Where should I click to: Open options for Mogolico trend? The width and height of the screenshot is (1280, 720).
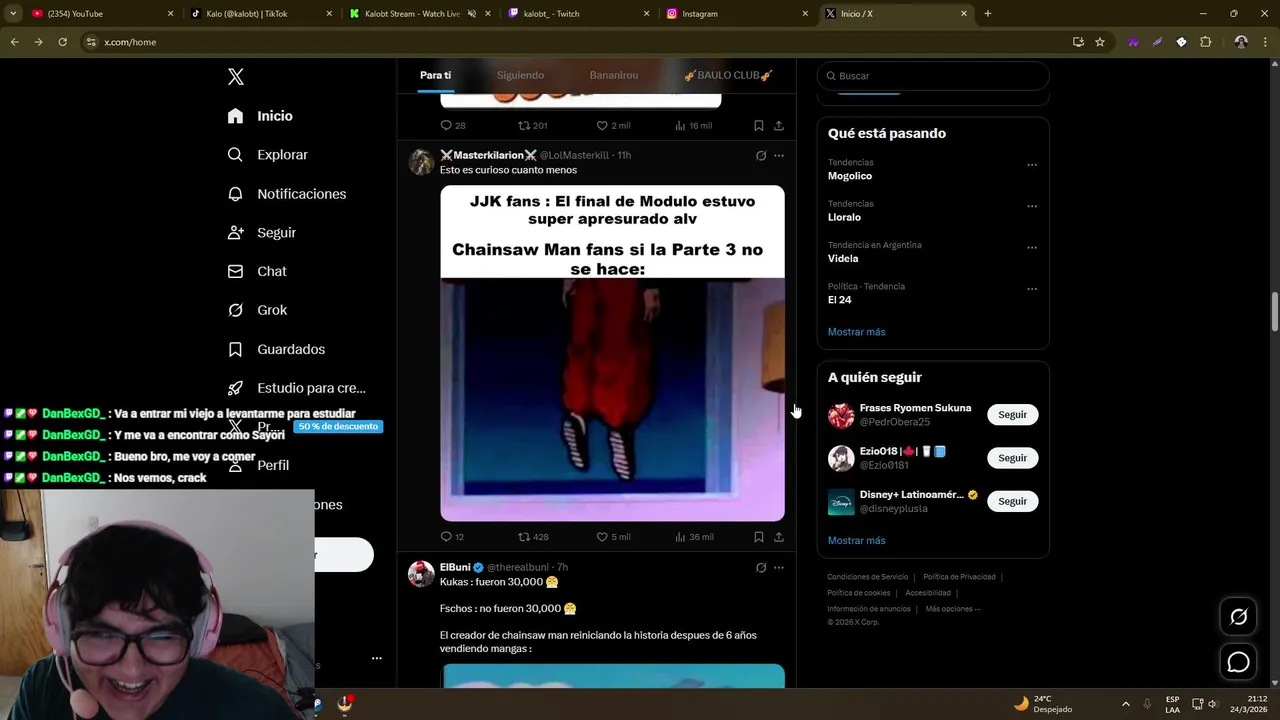[1032, 165]
